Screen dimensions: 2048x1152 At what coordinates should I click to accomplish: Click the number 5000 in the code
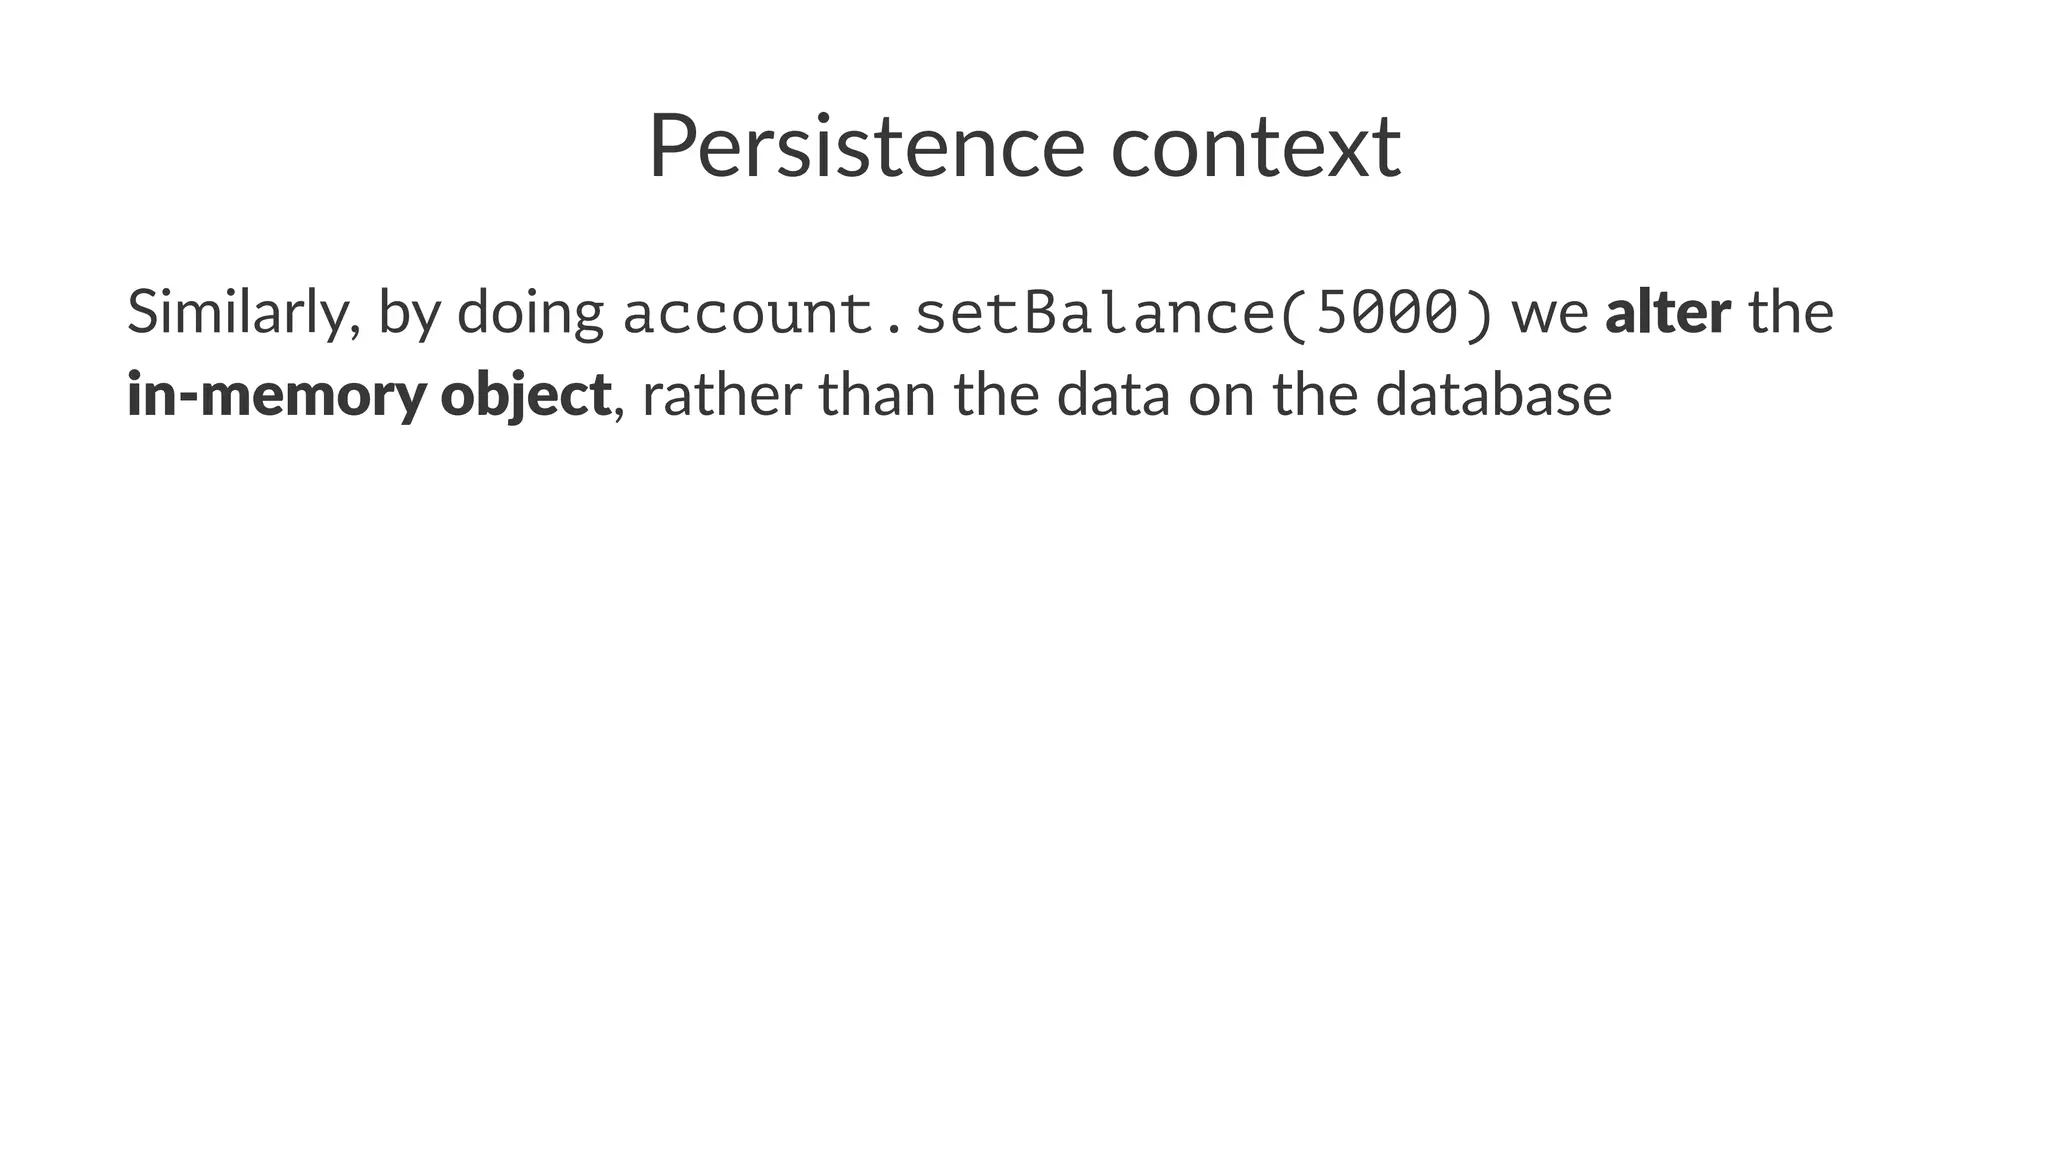[1384, 313]
